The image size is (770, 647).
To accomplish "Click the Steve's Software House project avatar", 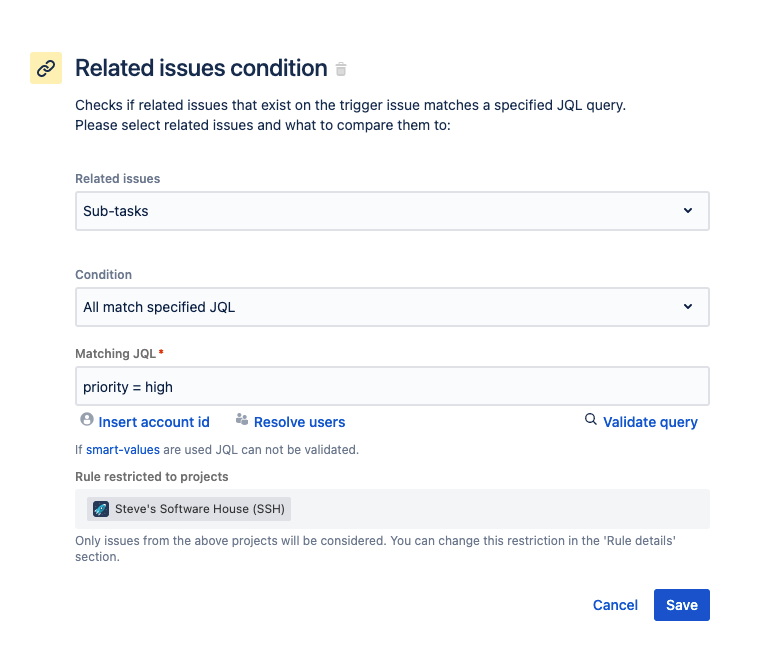I will click(x=101, y=509).
